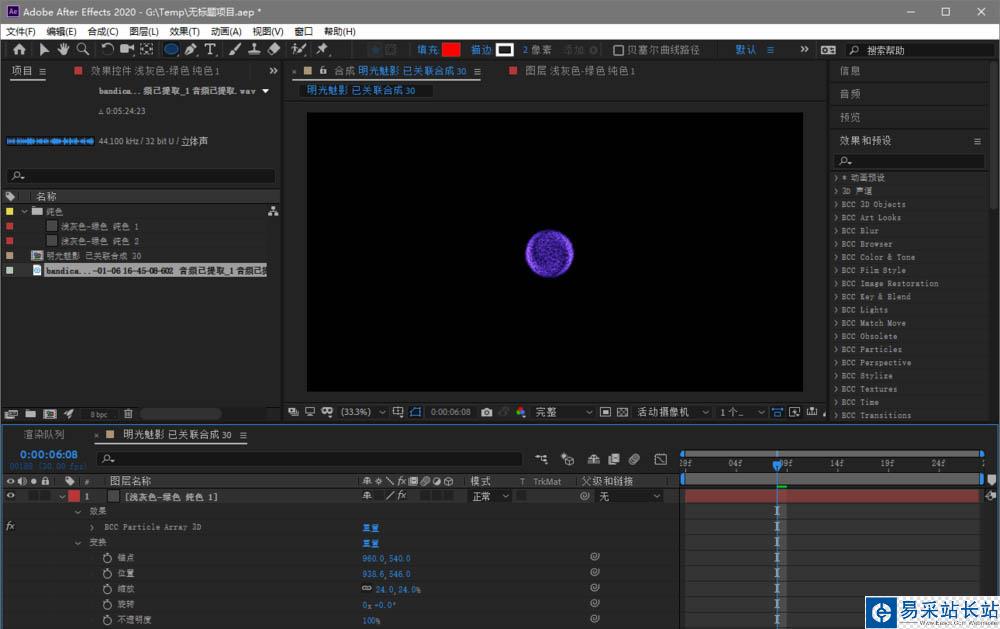
Task: Enable the 贝塞尔曲线路径 checkbox
Action: click(x=618, y=50)
